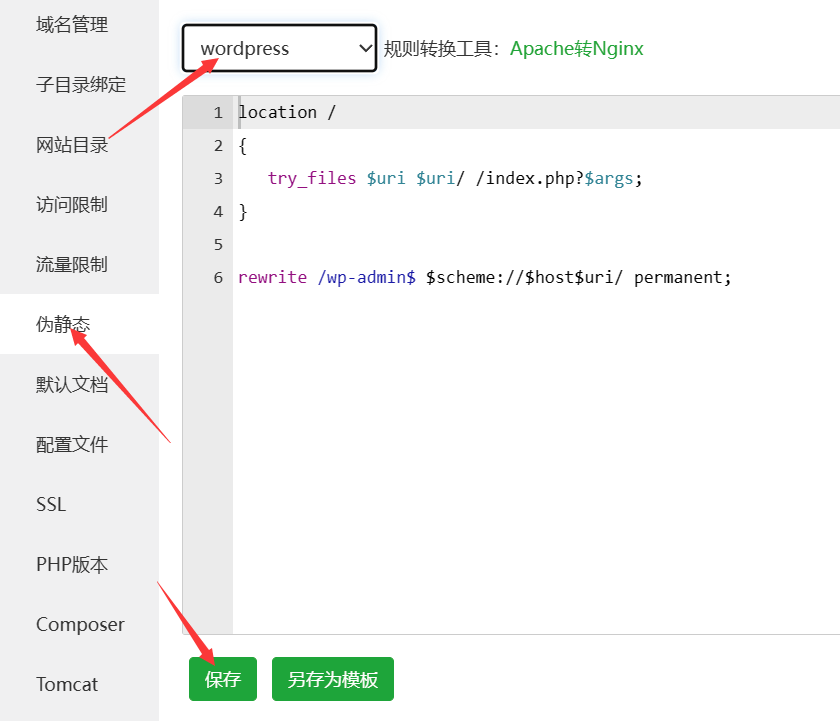Switch to the 配置文件 tab
Screen dimensions: 840x721
72,445
